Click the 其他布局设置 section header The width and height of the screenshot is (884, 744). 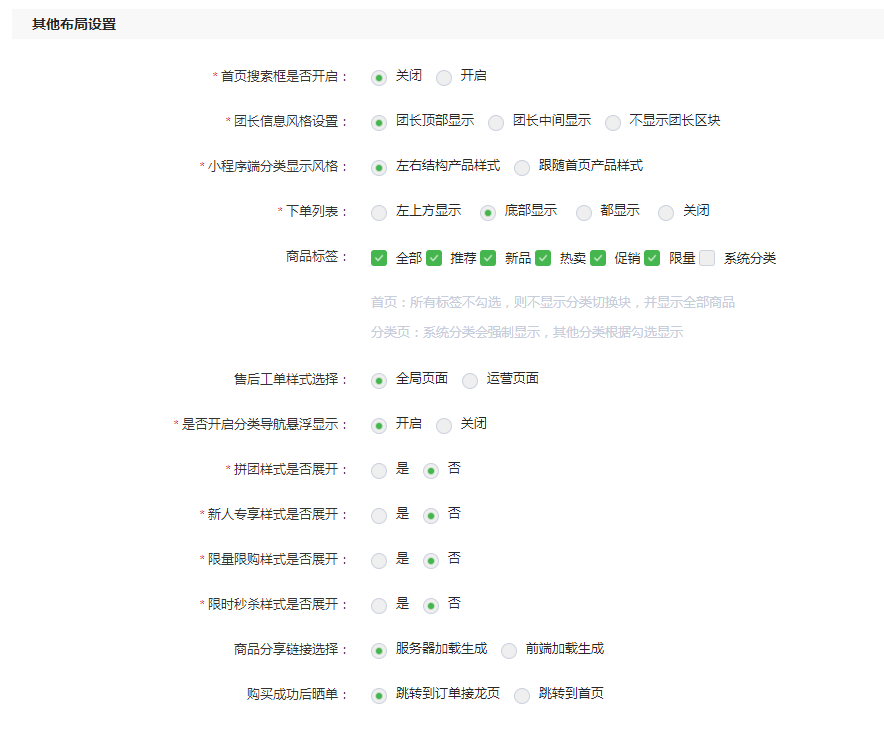74,24
